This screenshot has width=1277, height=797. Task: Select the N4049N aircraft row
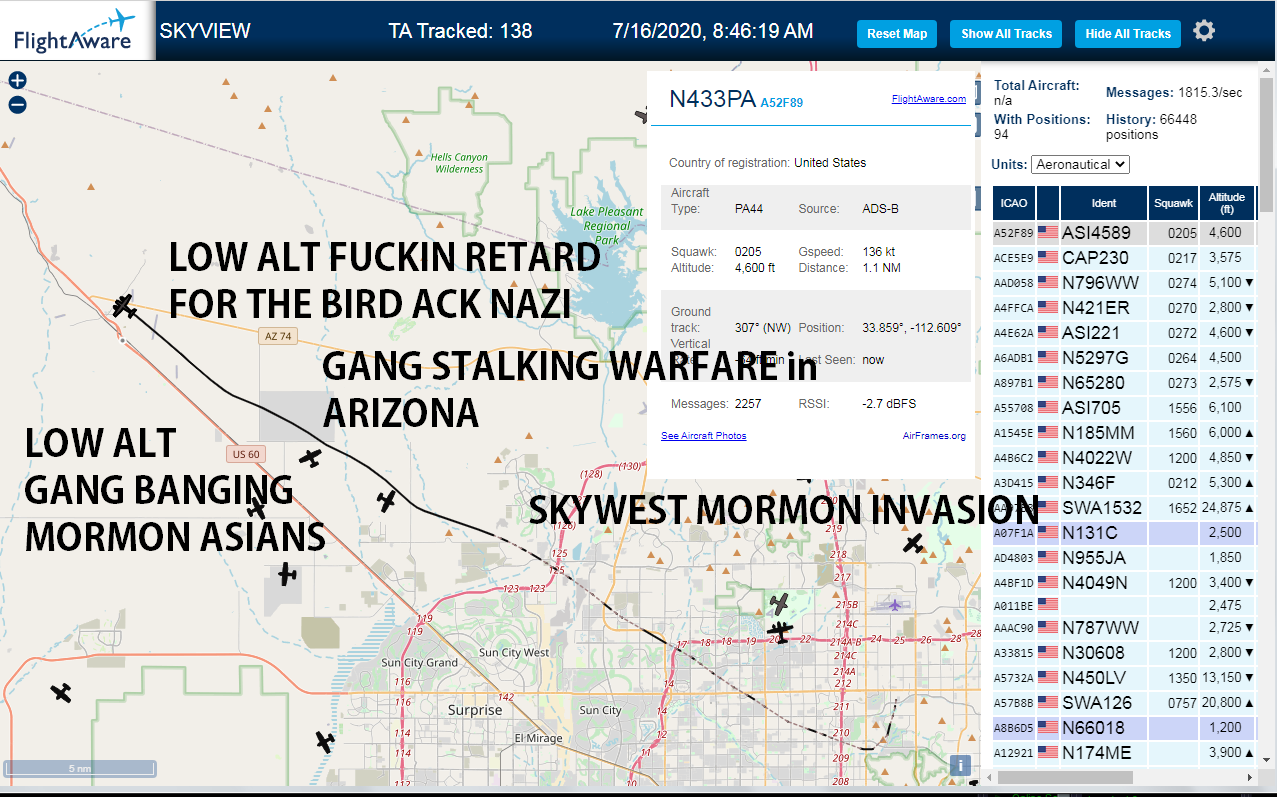(1125, 583)
